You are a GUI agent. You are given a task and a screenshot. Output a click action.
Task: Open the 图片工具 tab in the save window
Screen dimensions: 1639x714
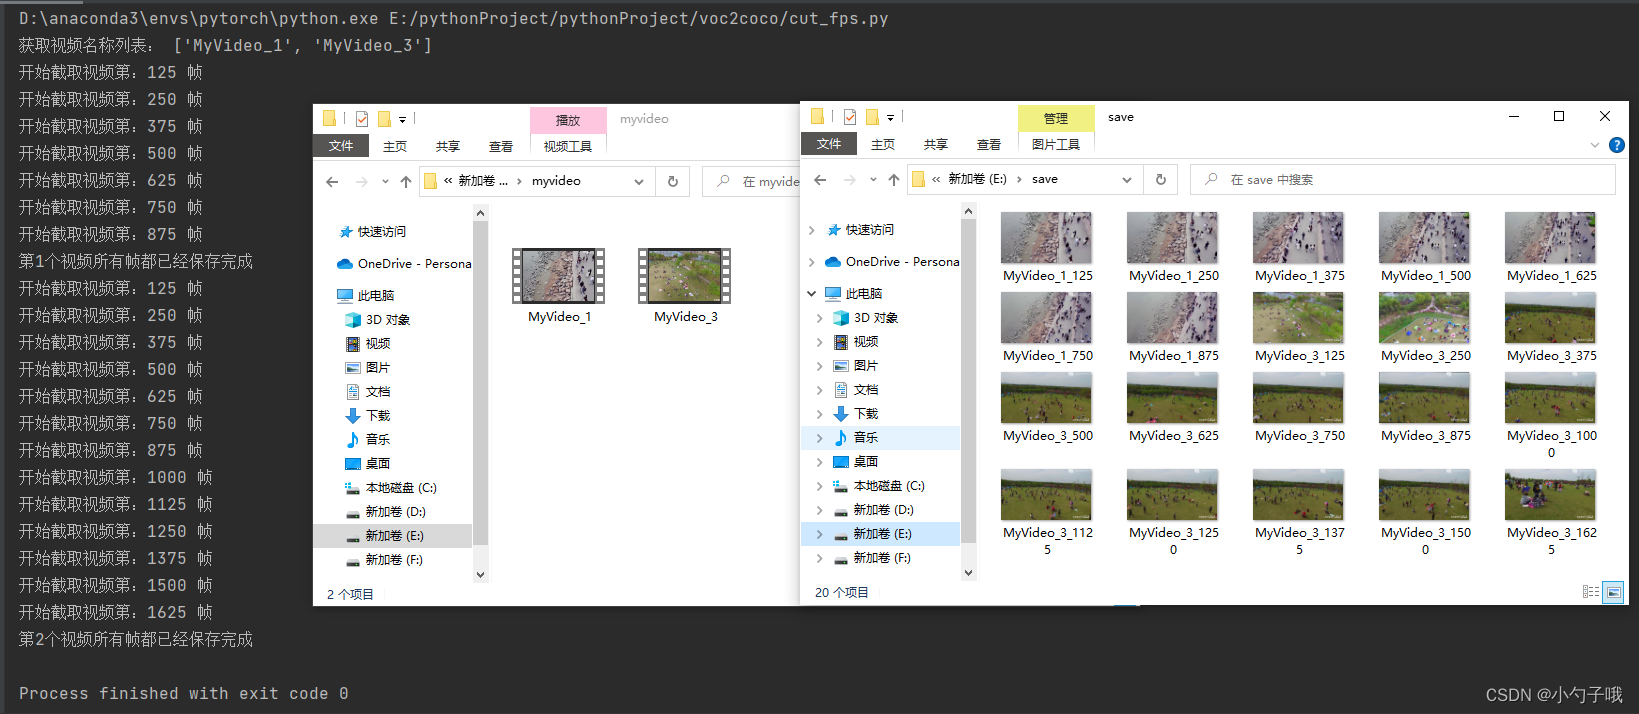pos(1056,144)
